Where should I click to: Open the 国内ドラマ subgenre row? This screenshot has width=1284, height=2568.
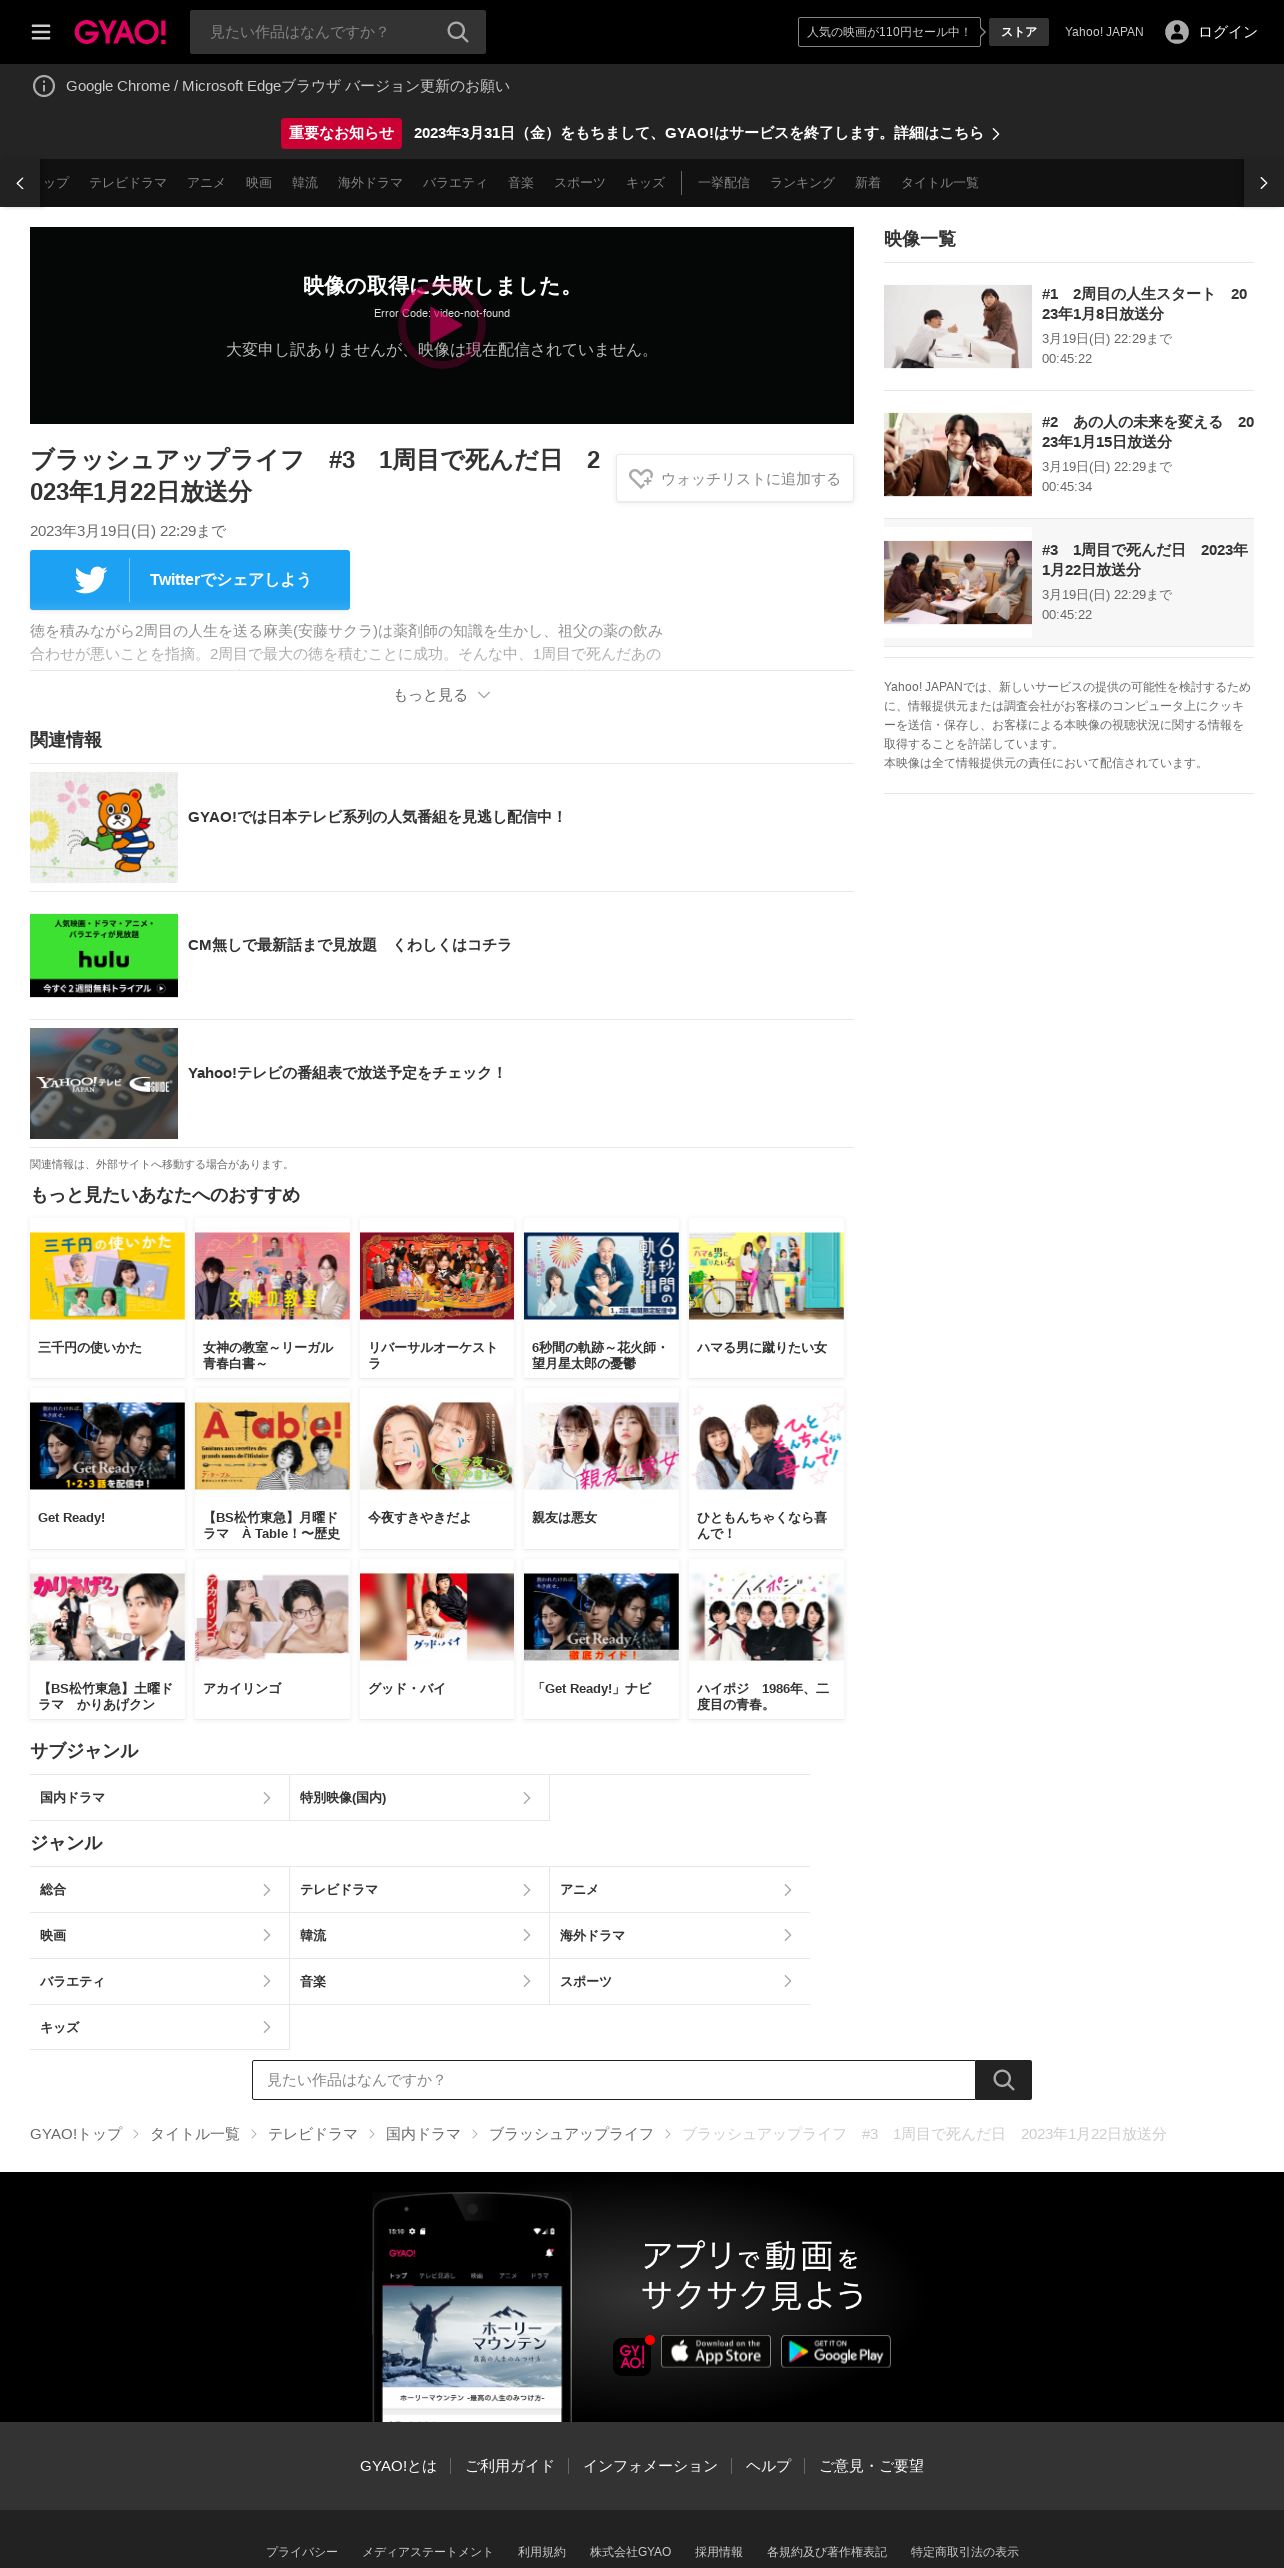tap(160, 1798)
